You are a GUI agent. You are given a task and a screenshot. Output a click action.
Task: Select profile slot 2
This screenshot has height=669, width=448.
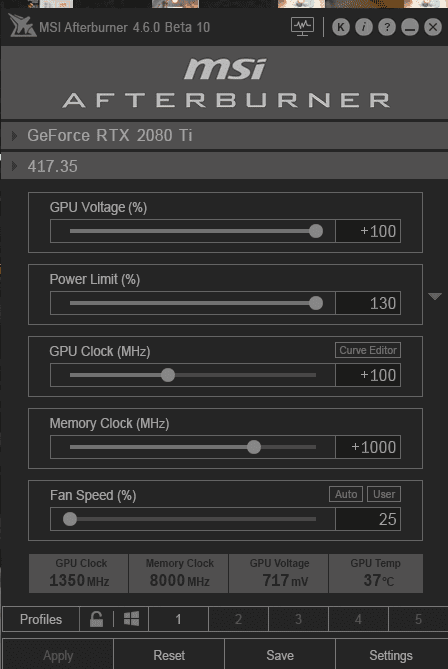(239, 619)
